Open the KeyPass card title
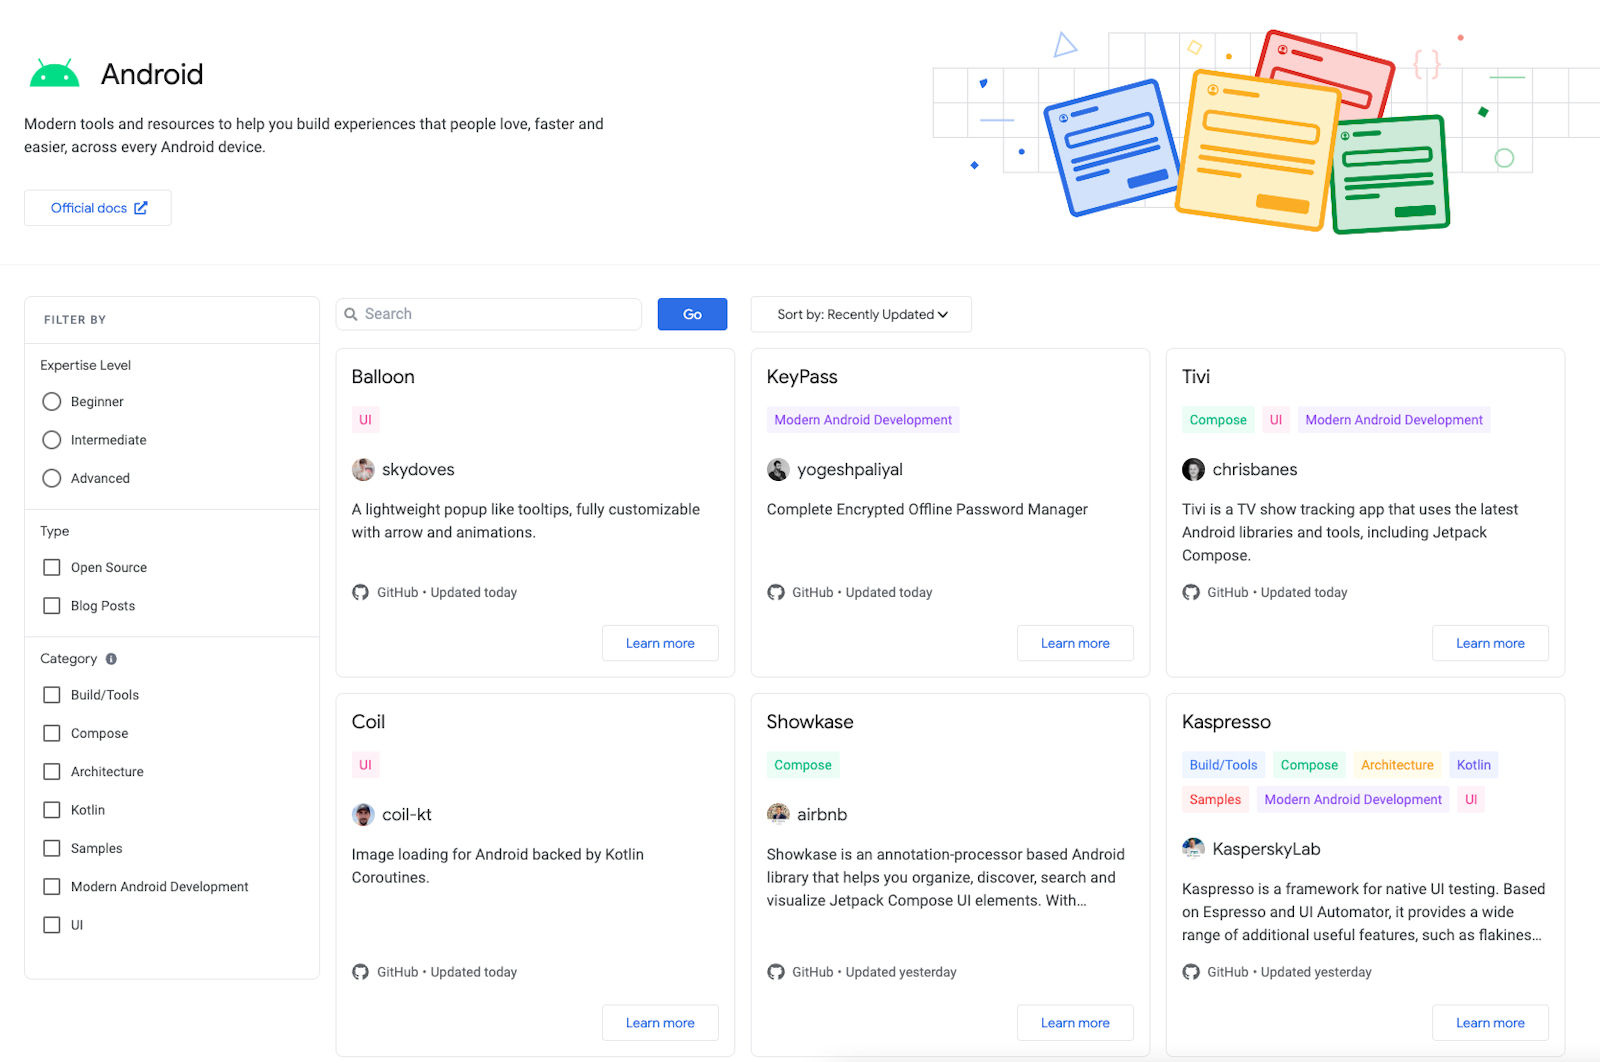Viewport: 1600px width, 1062px height. coord(802,377)
